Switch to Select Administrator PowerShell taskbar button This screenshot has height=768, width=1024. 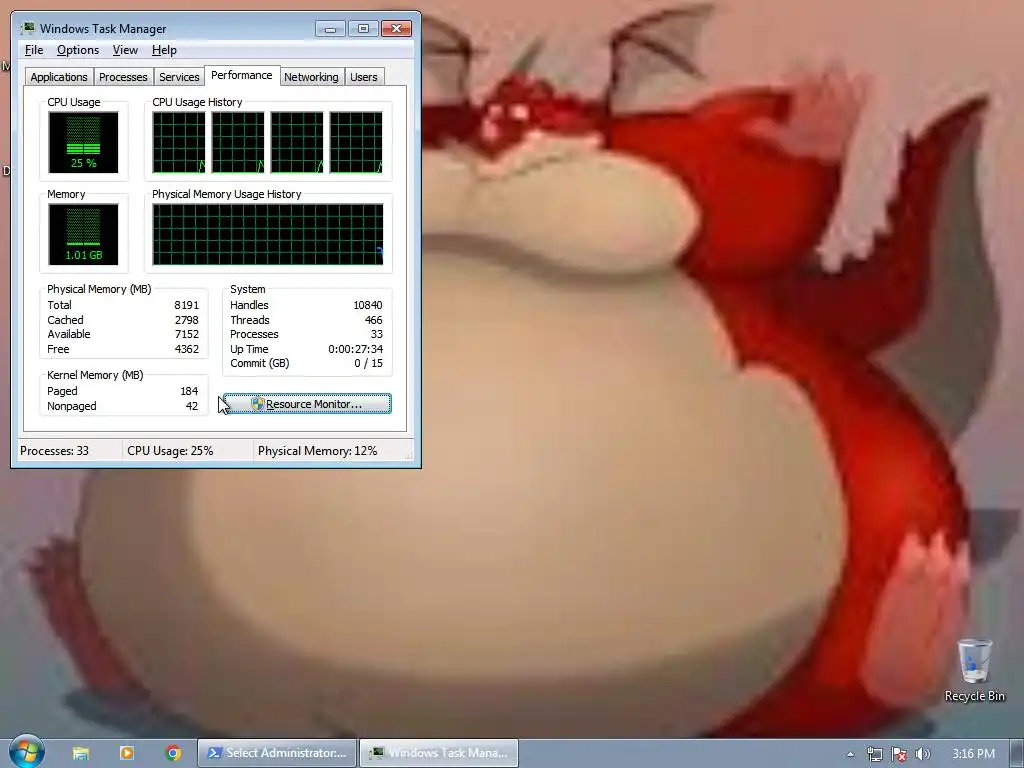tap(277, 753)
